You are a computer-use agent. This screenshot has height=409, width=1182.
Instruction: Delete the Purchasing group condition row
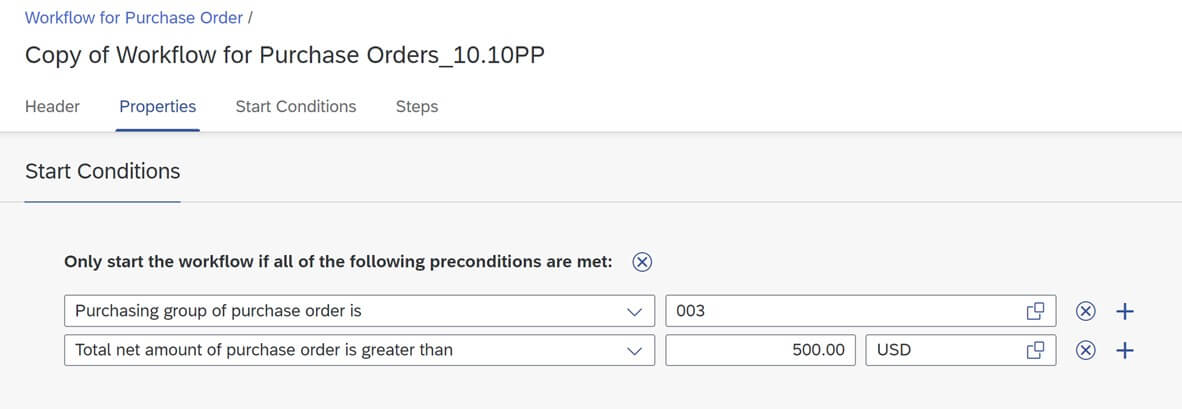point(1085,311)
